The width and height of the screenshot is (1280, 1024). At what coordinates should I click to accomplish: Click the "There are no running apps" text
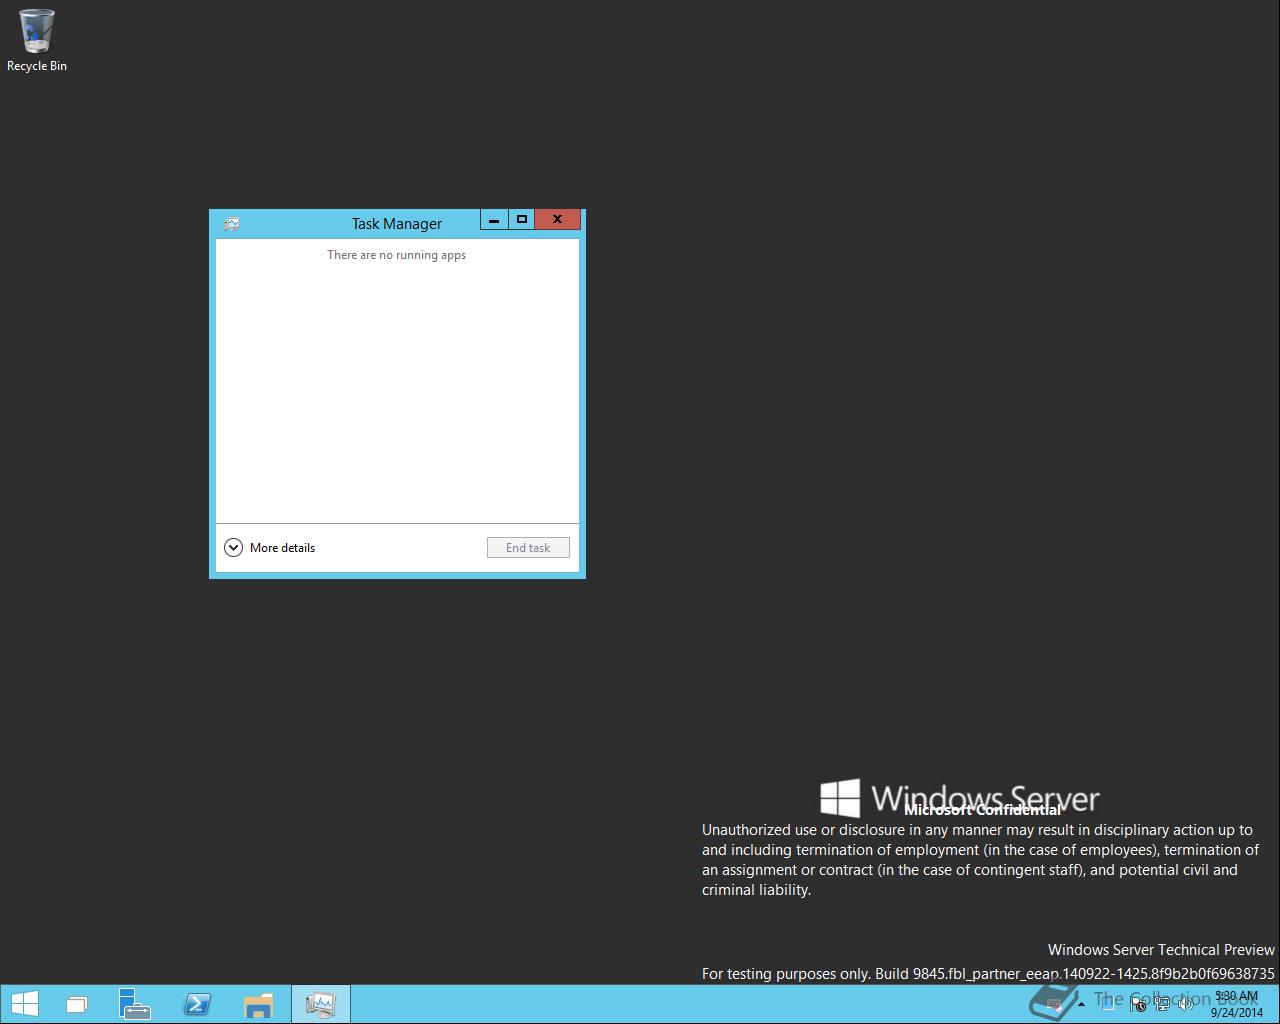397,255
